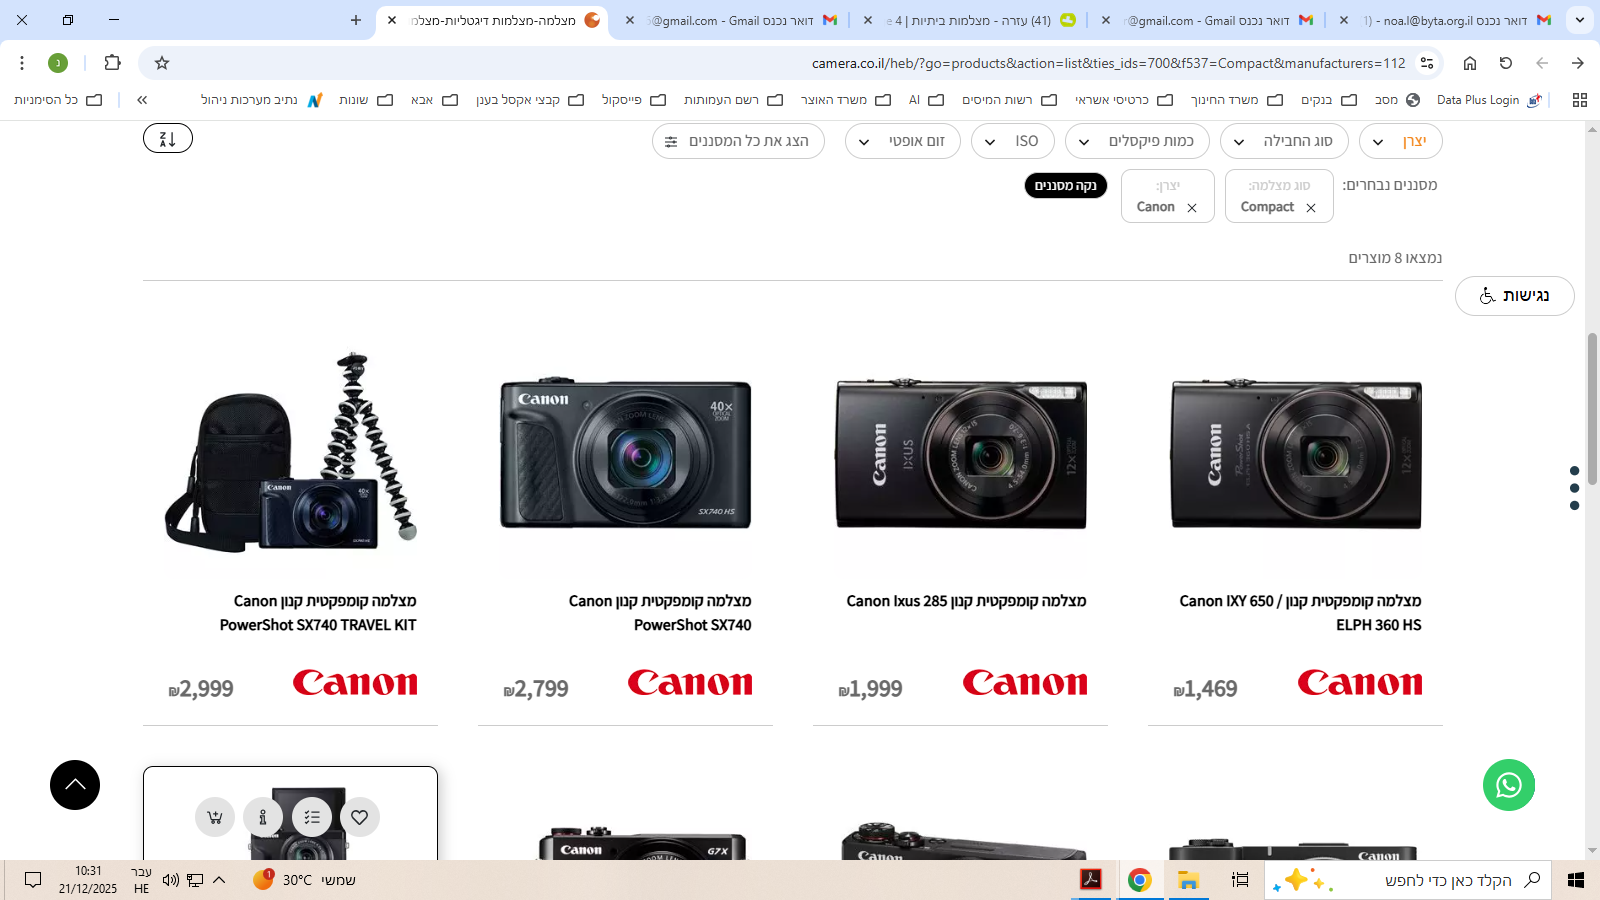Click the ₪1,469 price text

pos(1205,689)
